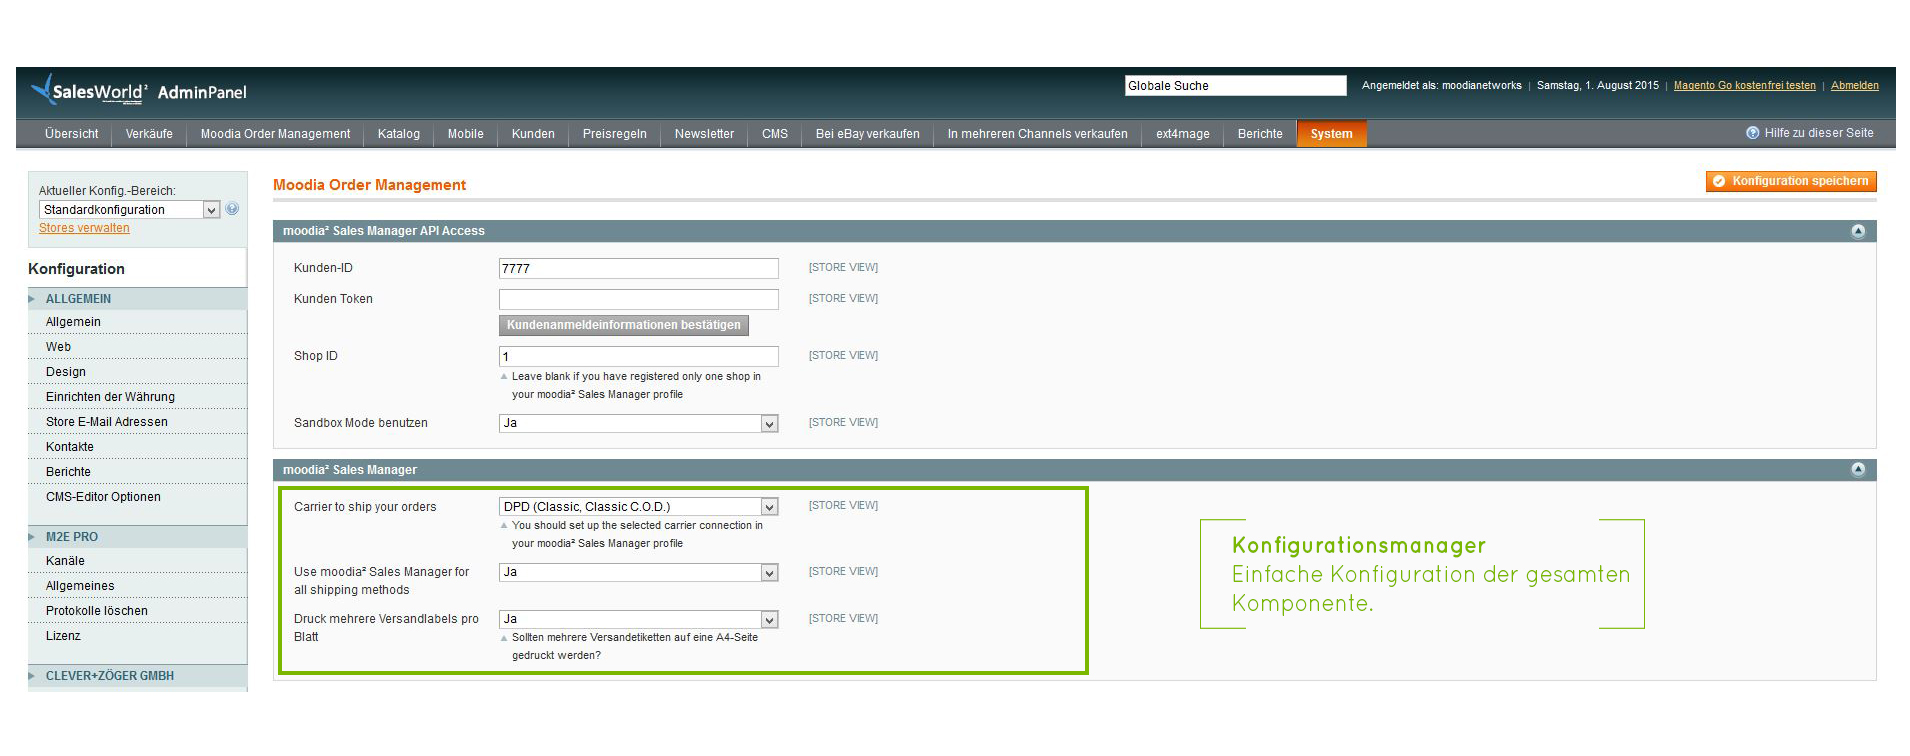
Task: Select Web in the configuration sidebar
Action: click(137, 347)
